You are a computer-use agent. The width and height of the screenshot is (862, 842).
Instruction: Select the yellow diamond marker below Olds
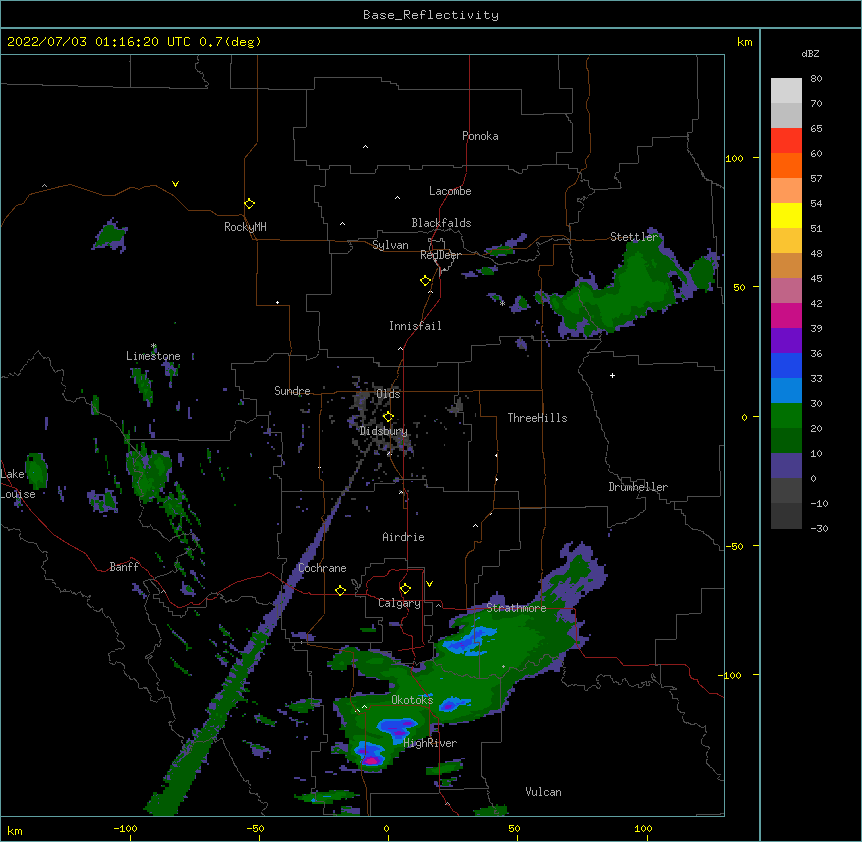388,416
